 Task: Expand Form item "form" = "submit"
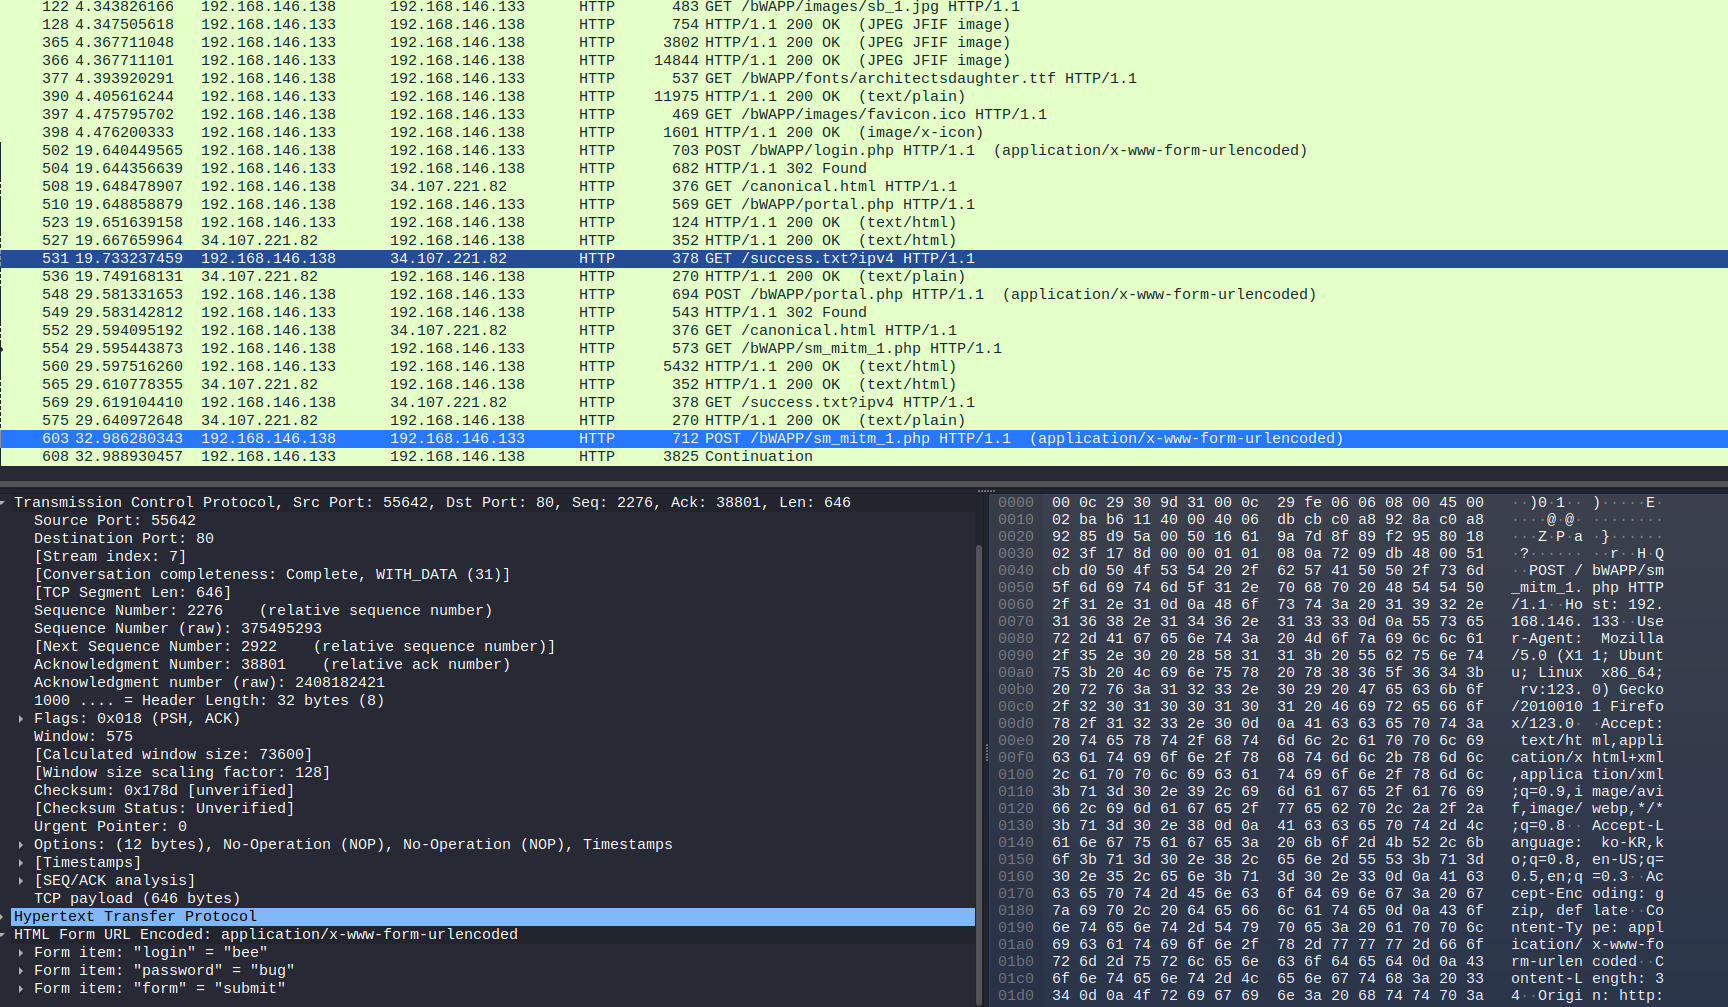click(x=21, y=988)
